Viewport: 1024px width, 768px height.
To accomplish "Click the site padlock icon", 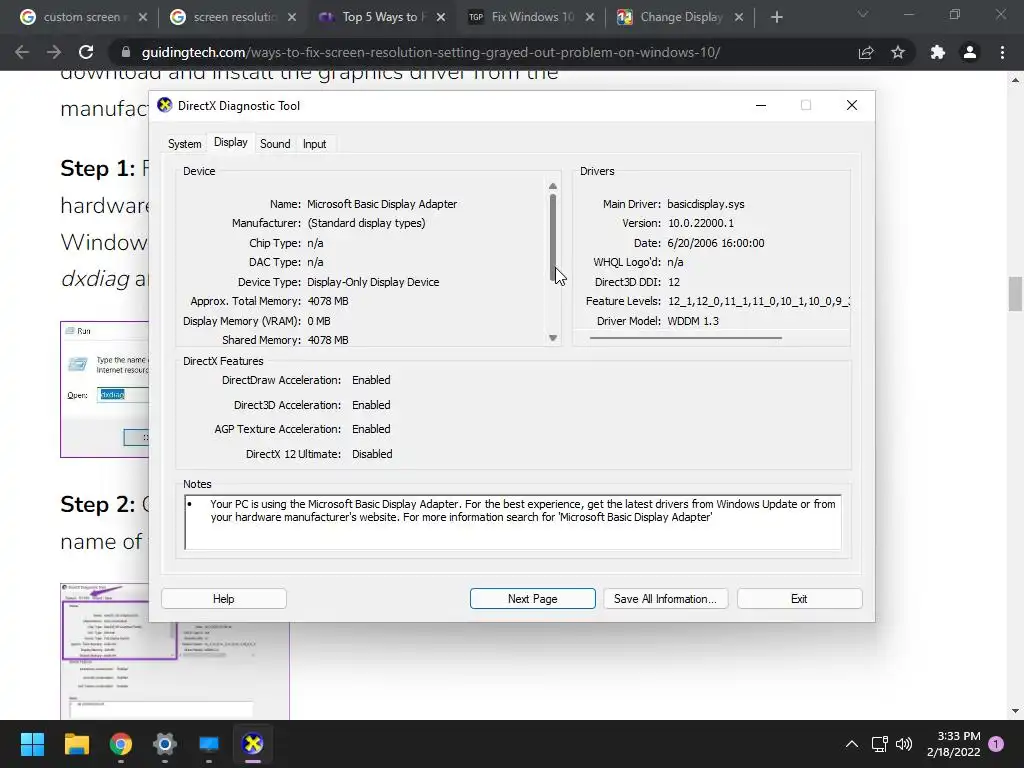I will pos(126,52).
